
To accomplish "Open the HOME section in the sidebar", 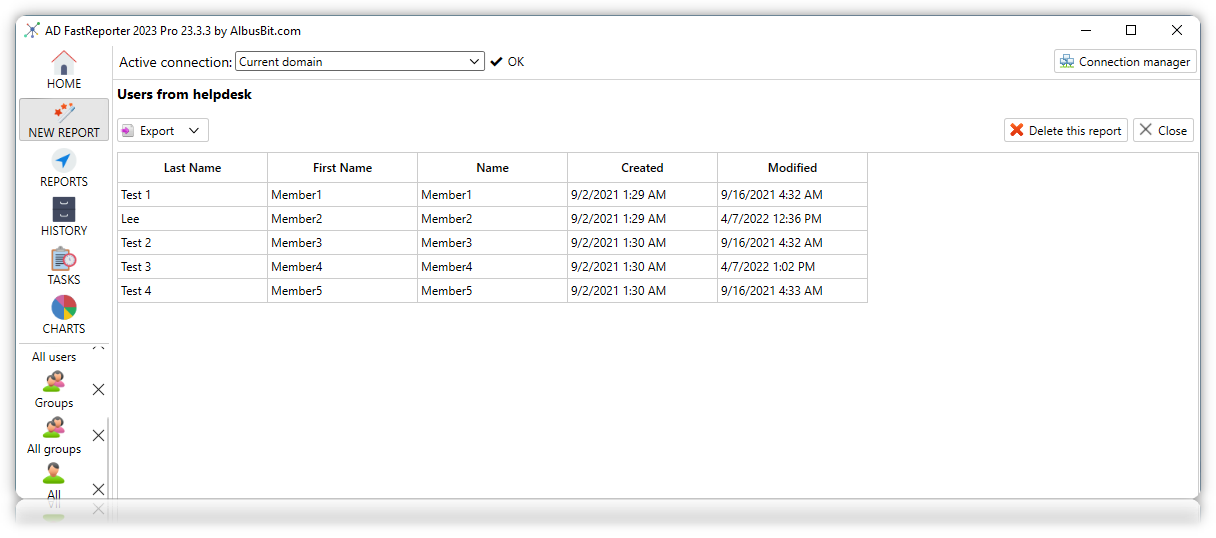I will click(x=64, y=70).
